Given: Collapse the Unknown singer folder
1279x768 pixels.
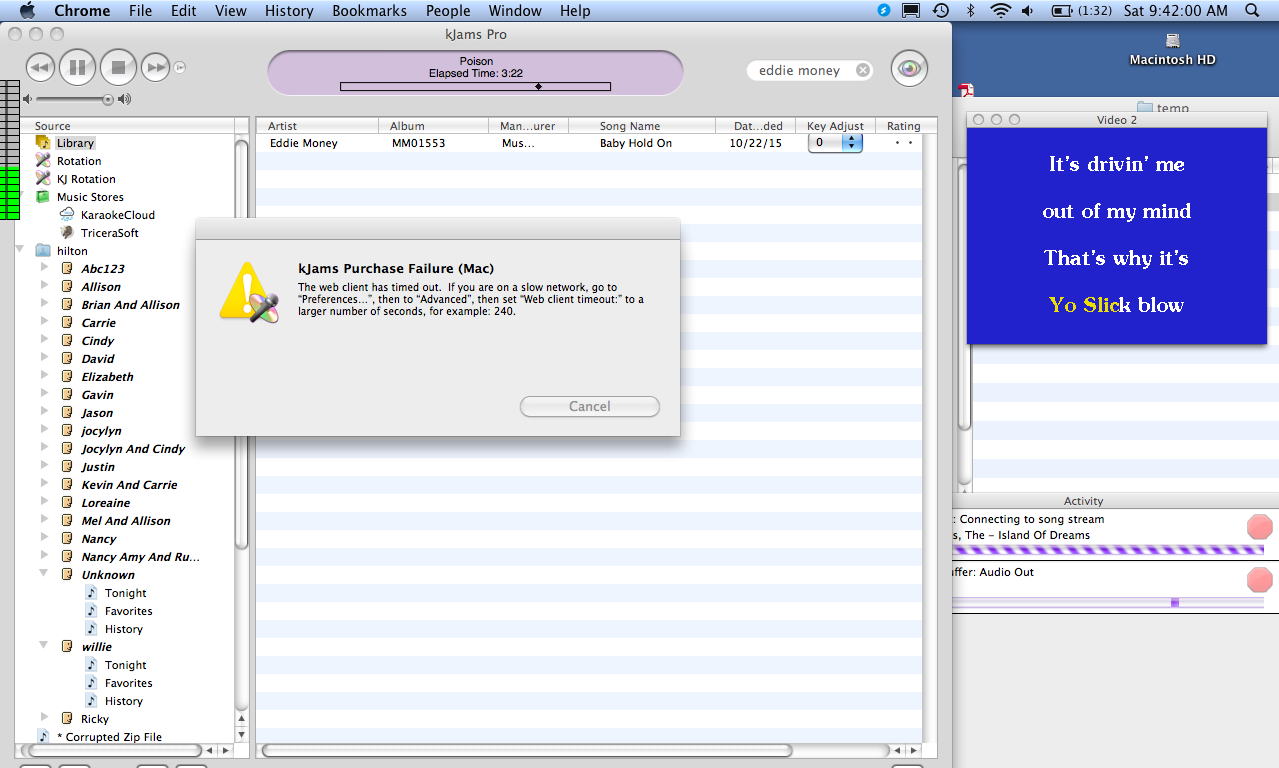Looking at the screenshot, I should point(44,574).
